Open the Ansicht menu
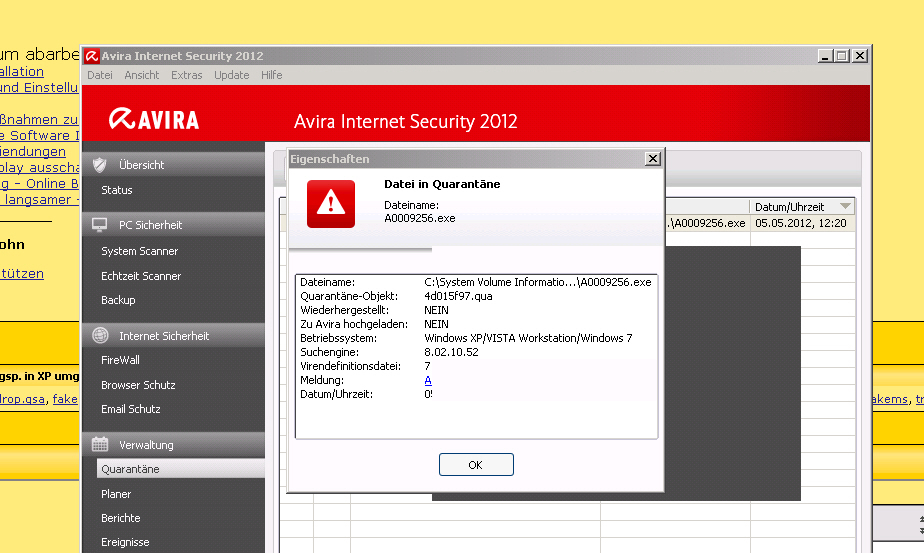 point(141,75)
